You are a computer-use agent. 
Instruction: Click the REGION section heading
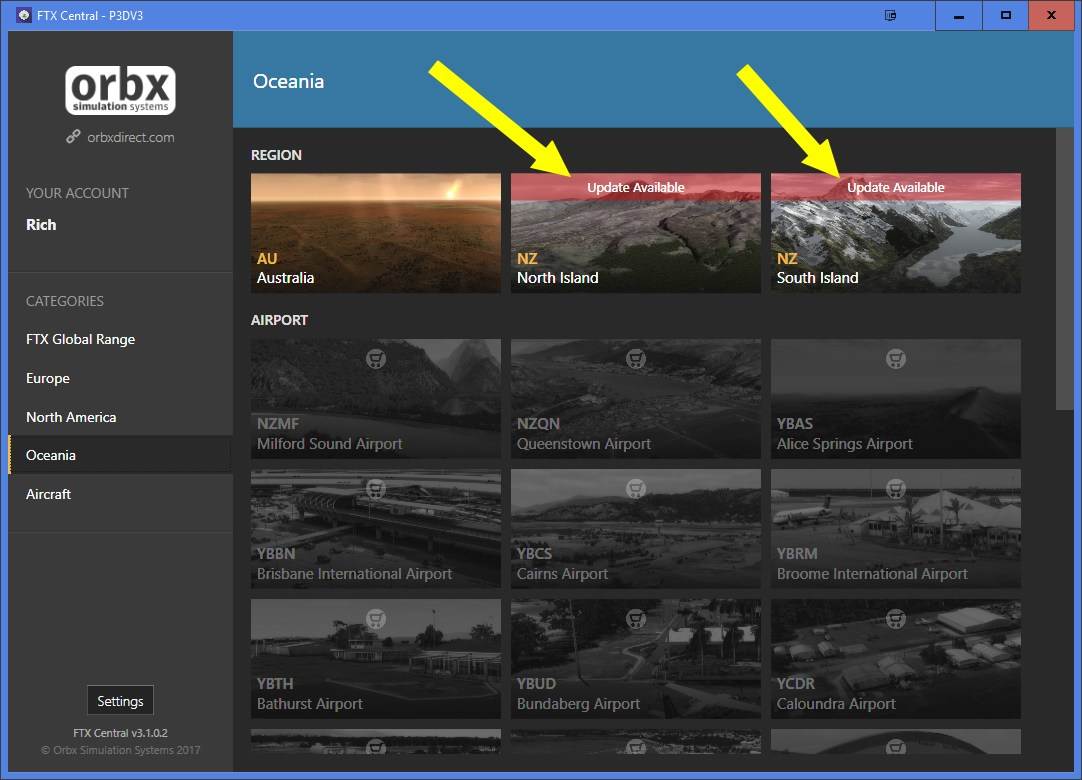[x=276, y=155]
